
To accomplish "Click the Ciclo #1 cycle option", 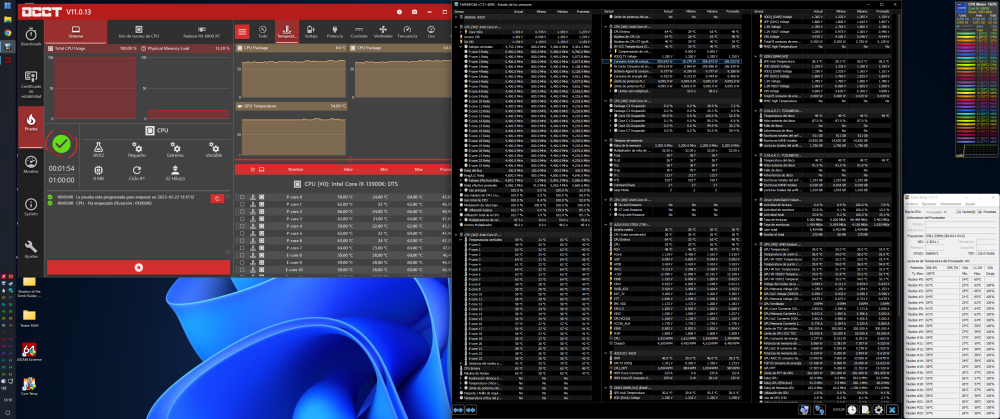I will [x=136, y=173].
